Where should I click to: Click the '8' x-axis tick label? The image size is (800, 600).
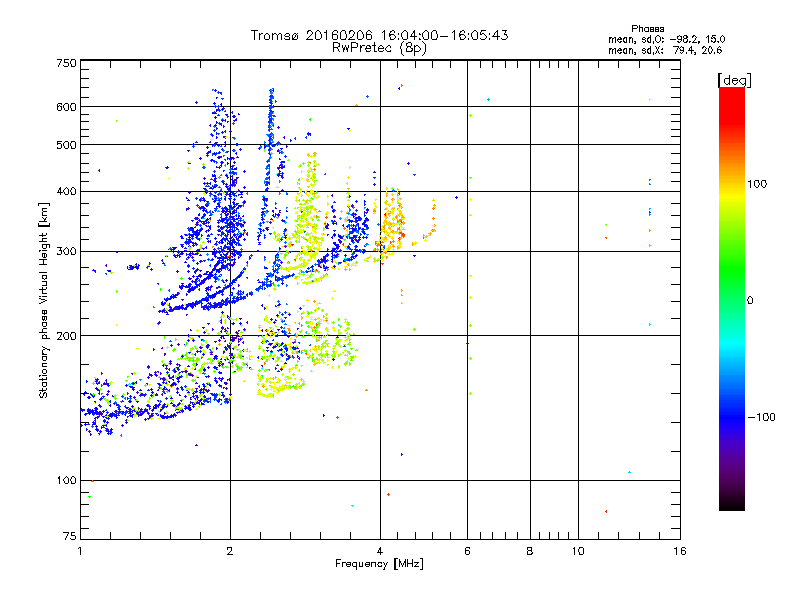pyautogui.click(x=530, y=551)
